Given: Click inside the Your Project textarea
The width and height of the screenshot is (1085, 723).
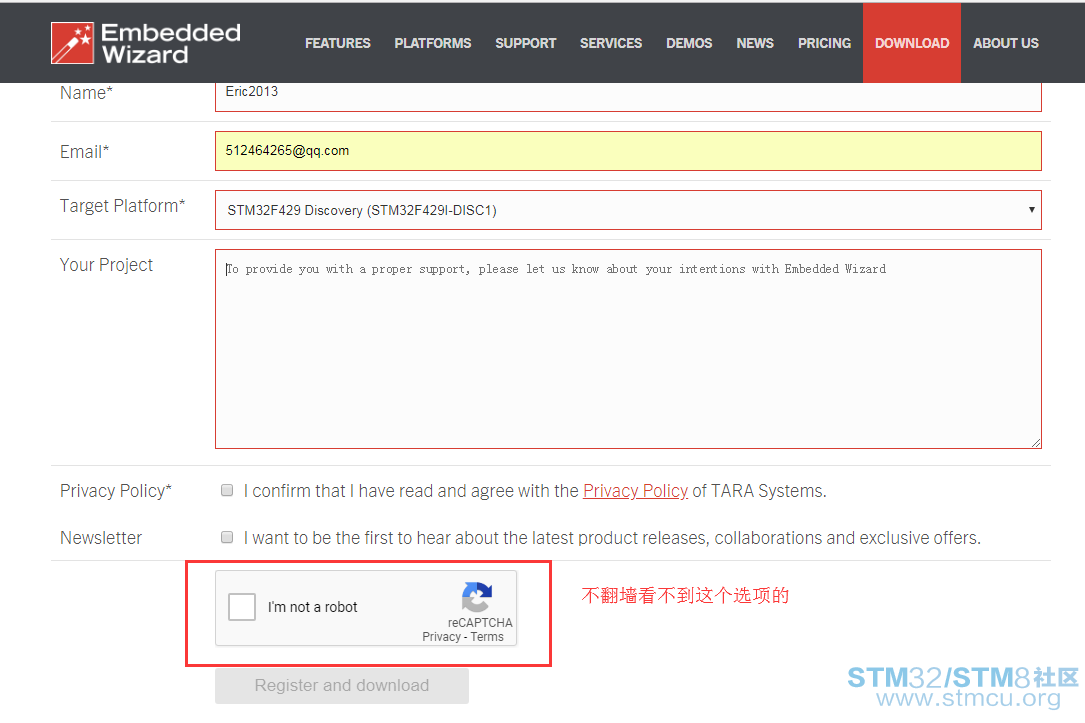Looking at the screenshot, I should tap(628, 349).
